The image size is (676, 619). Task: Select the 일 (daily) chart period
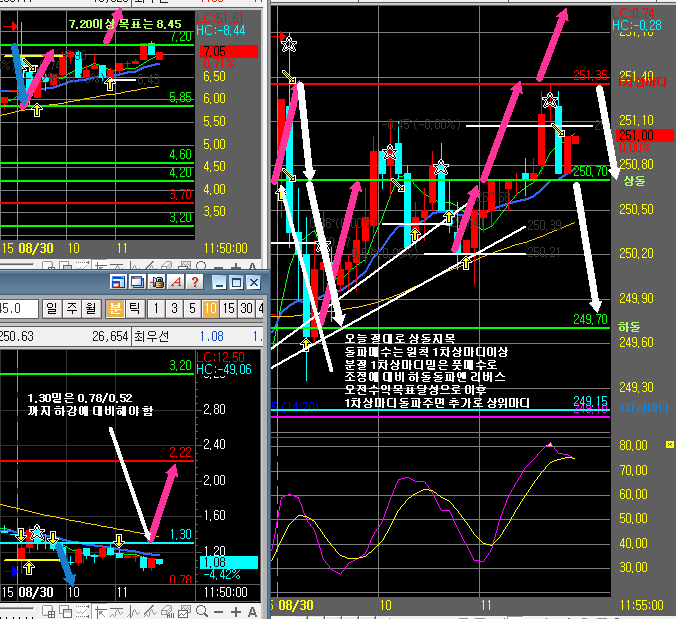point(50,310)
